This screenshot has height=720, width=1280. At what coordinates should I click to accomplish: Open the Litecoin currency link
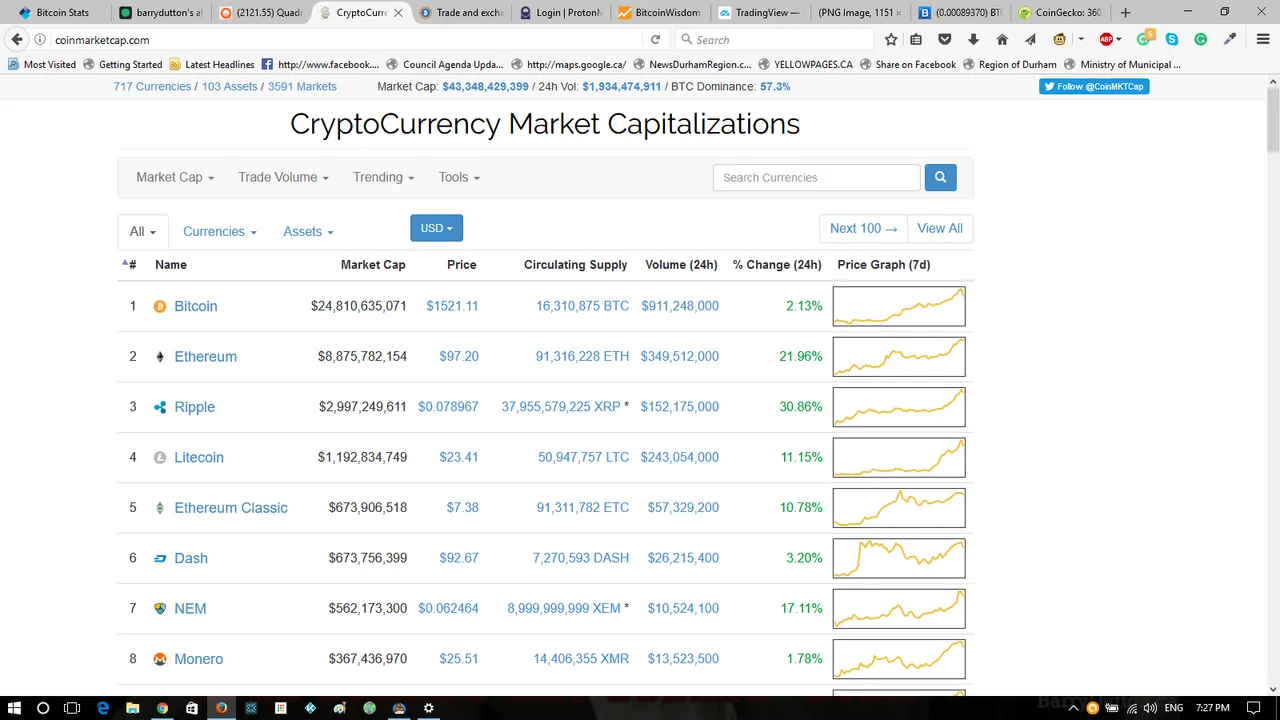click(199, 457)
